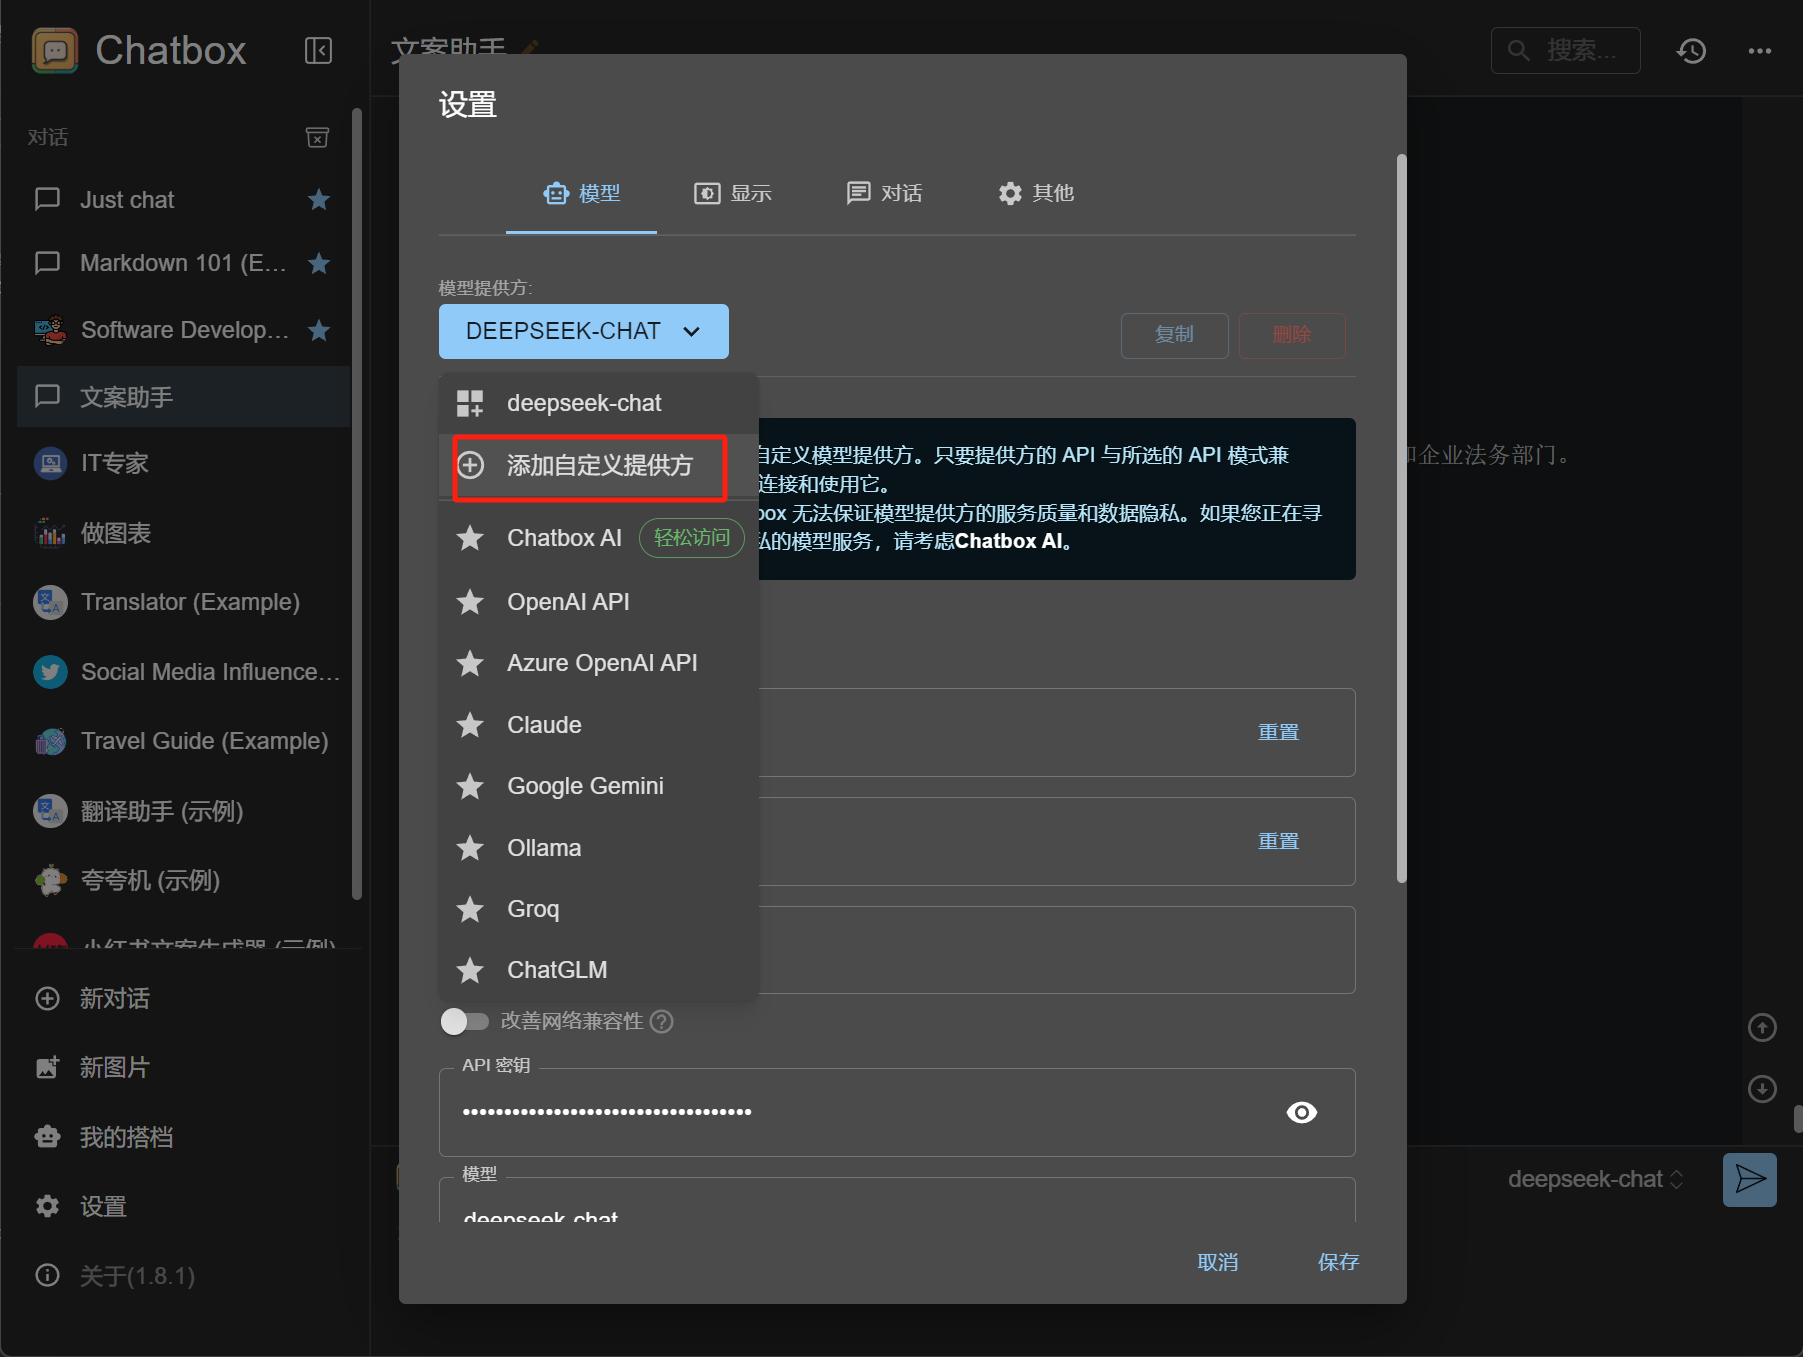This screenshot has width=1803, height=1357.
Task: Open the deepseek-chat model selector near send
Action: coord(1596,1180)
